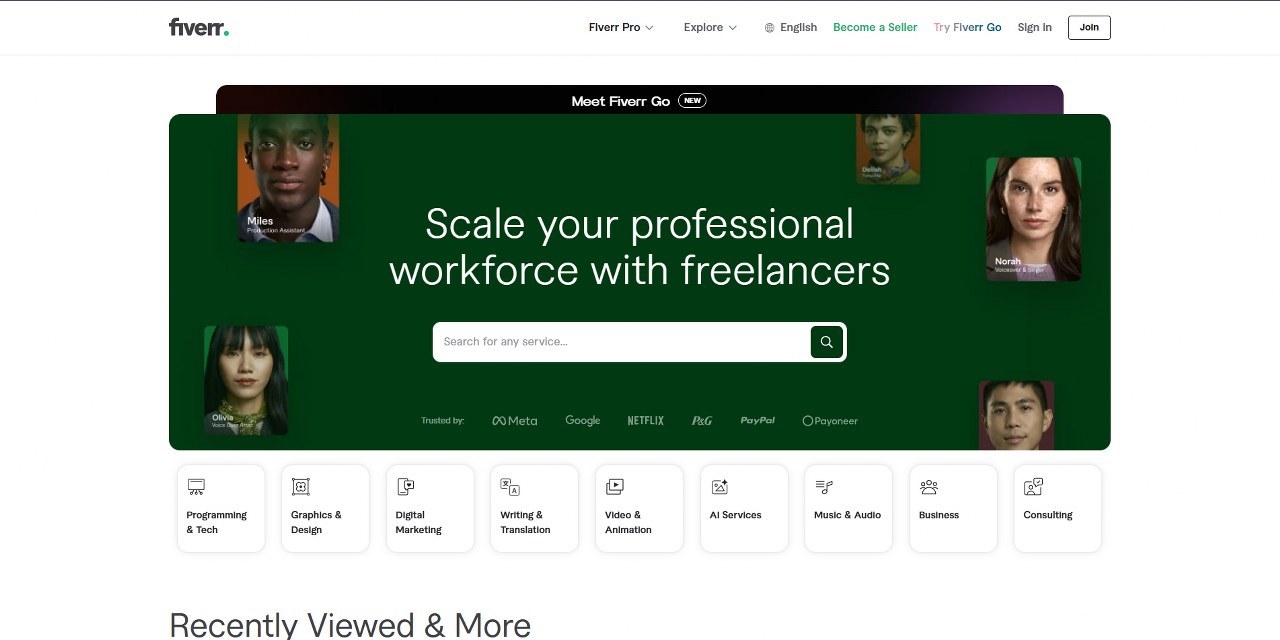This screenshot has width=1280, height=640.
Task: Click the Meta logo
Action: pyautogui.click(x=515, y=421)
